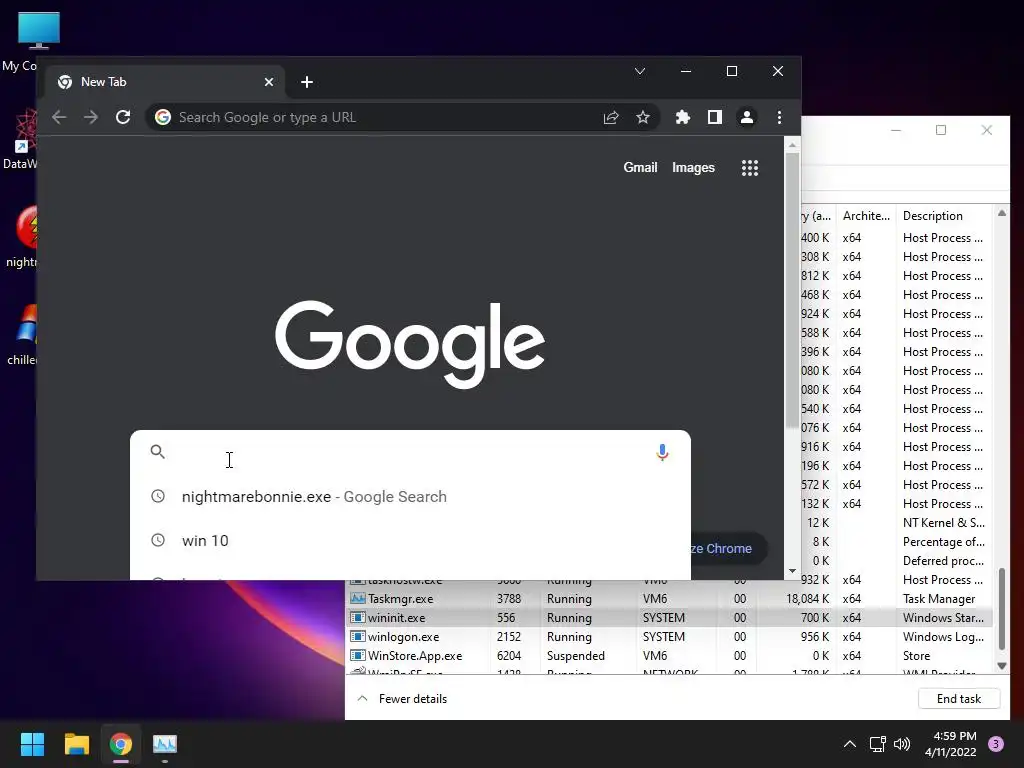This screenshot has width=1024, height=768.
Task: Click the Customize Chrome button
Action: (x=728, y=549)
